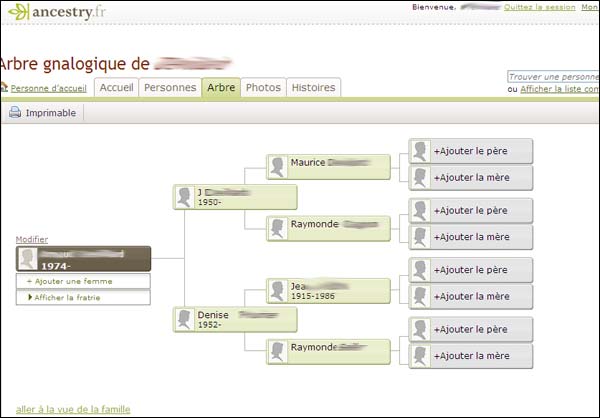
Task: Add father for Maurice via Ajouter le père
Action: click(470, 151)
